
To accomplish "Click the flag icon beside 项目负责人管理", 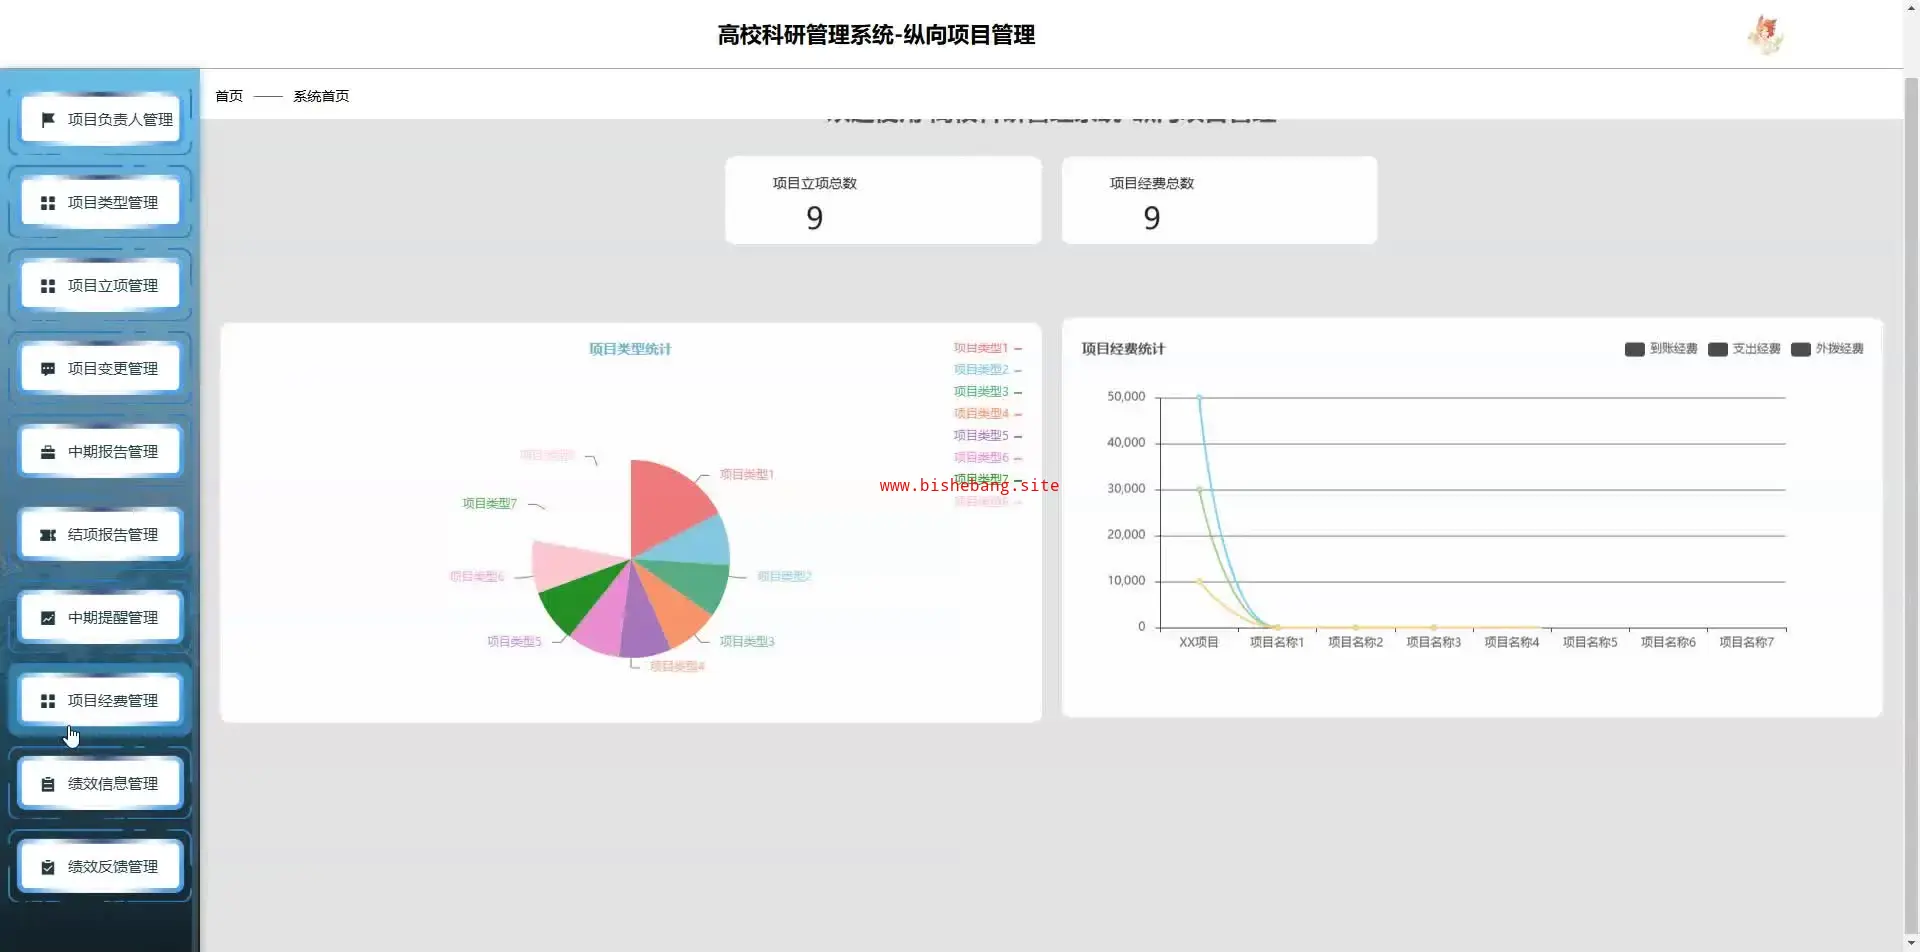I will point(47,120).
